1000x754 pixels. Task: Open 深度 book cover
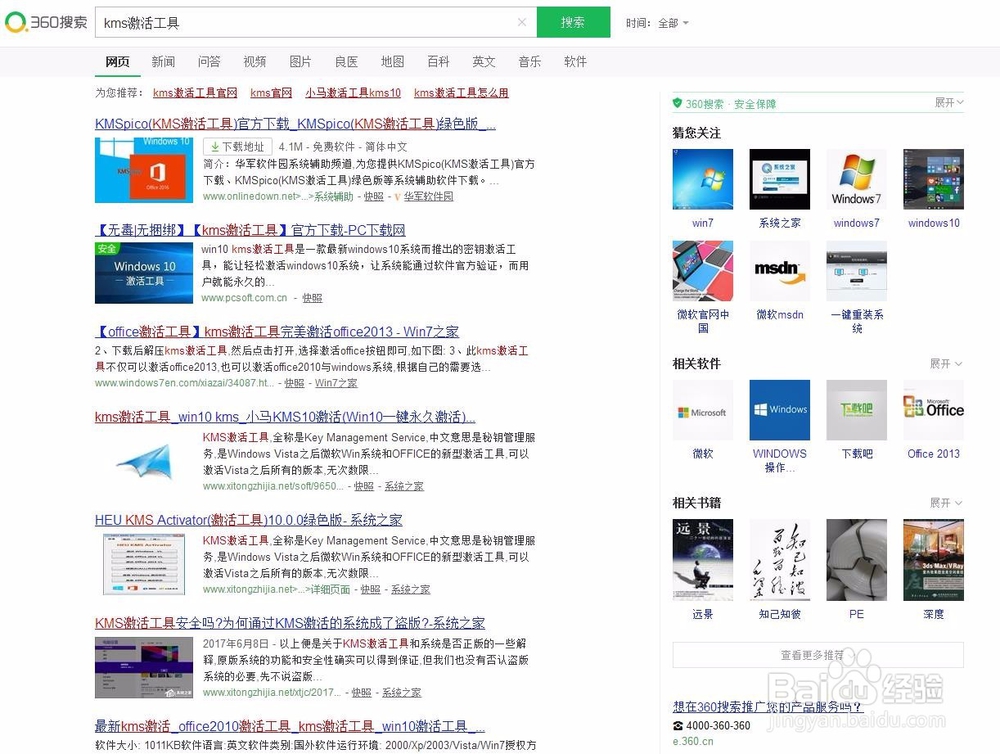934,559
